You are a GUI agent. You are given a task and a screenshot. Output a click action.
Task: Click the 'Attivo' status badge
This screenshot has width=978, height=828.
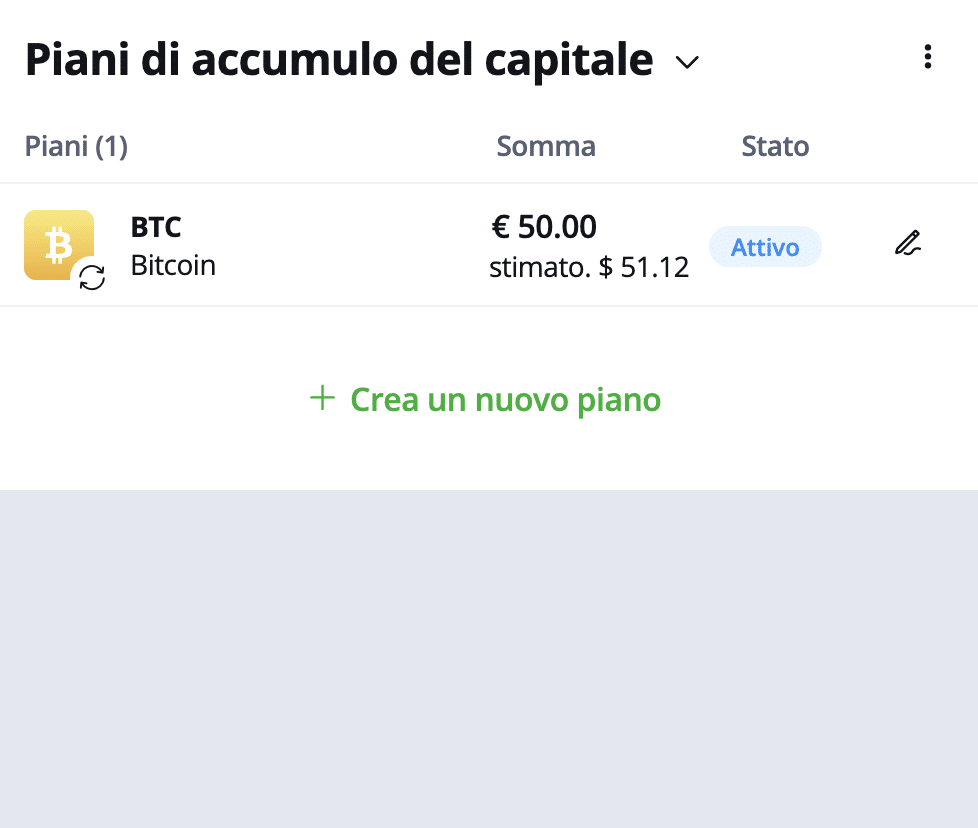click(765, 247)
